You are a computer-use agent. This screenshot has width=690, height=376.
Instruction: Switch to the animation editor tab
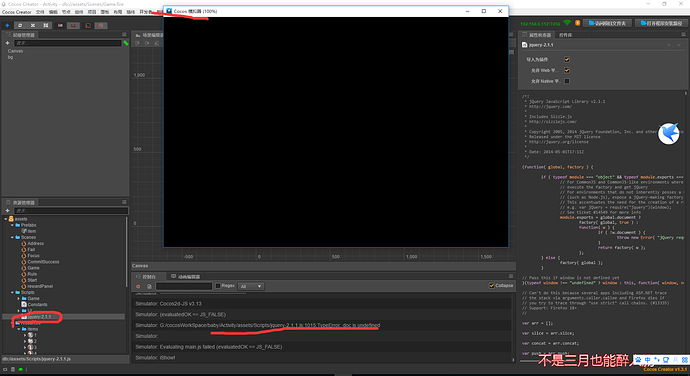click(x=186, y=277)
